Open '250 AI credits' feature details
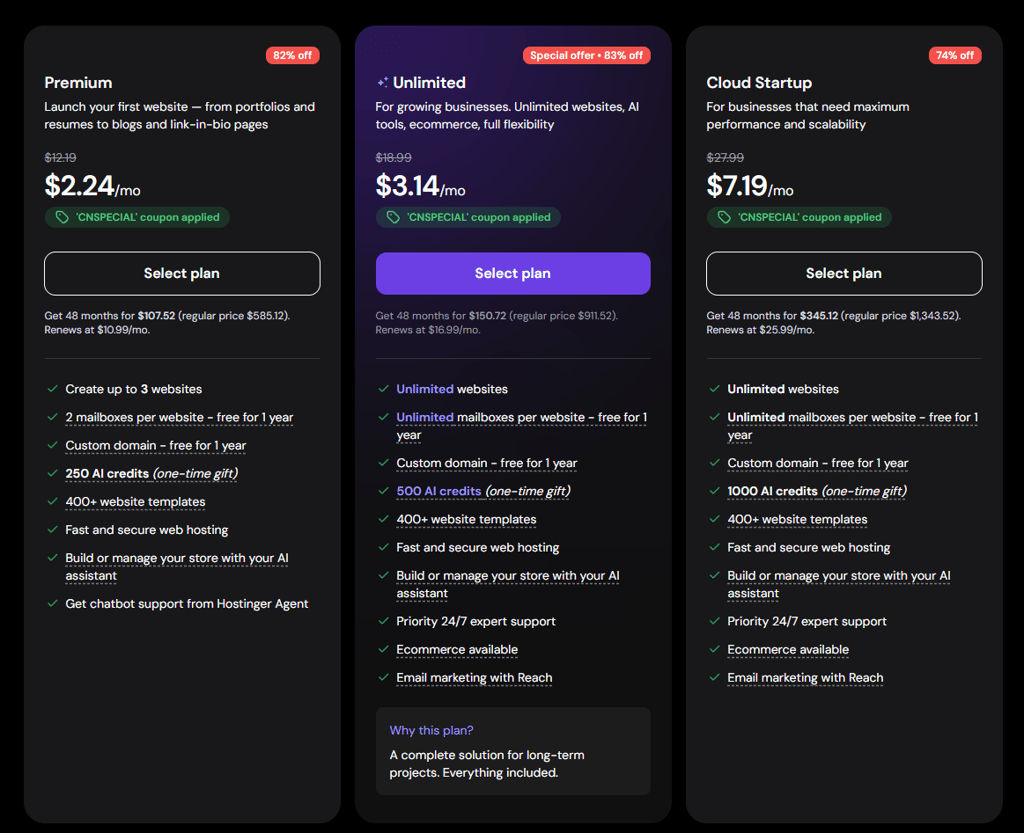 pos(152,473)
